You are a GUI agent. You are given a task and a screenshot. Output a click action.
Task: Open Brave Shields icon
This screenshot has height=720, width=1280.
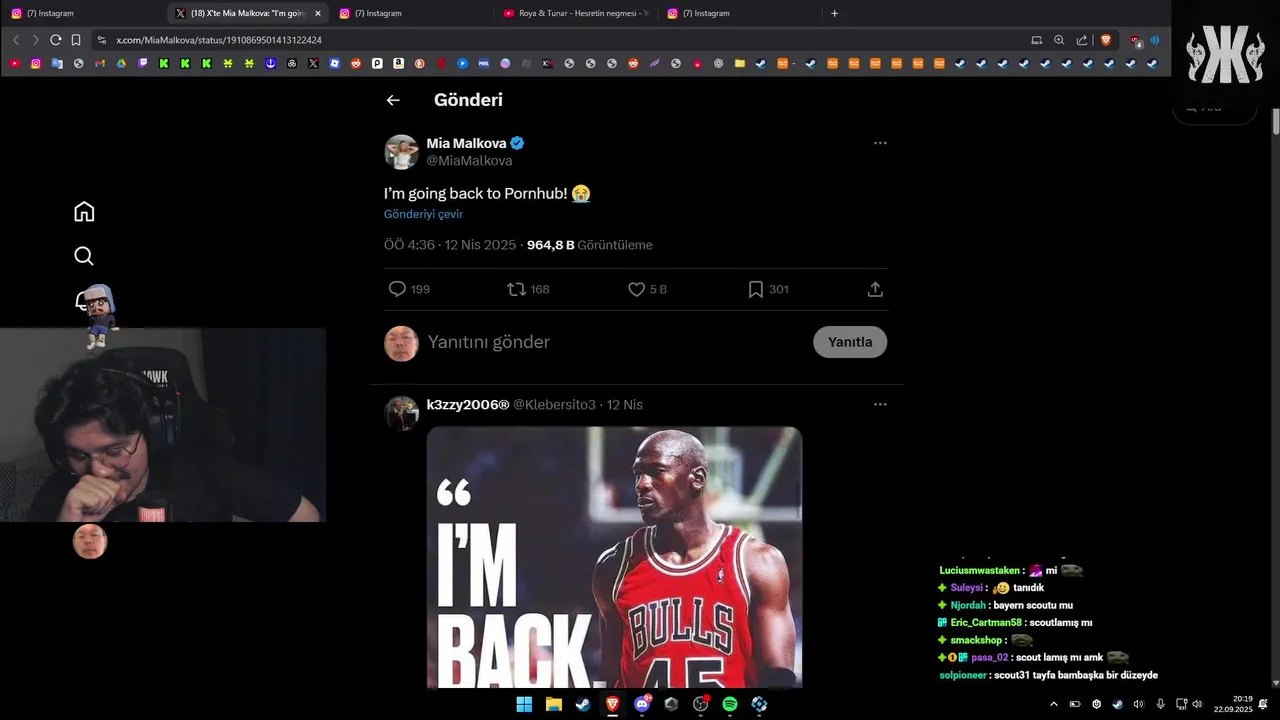[x=1106, y=40]
